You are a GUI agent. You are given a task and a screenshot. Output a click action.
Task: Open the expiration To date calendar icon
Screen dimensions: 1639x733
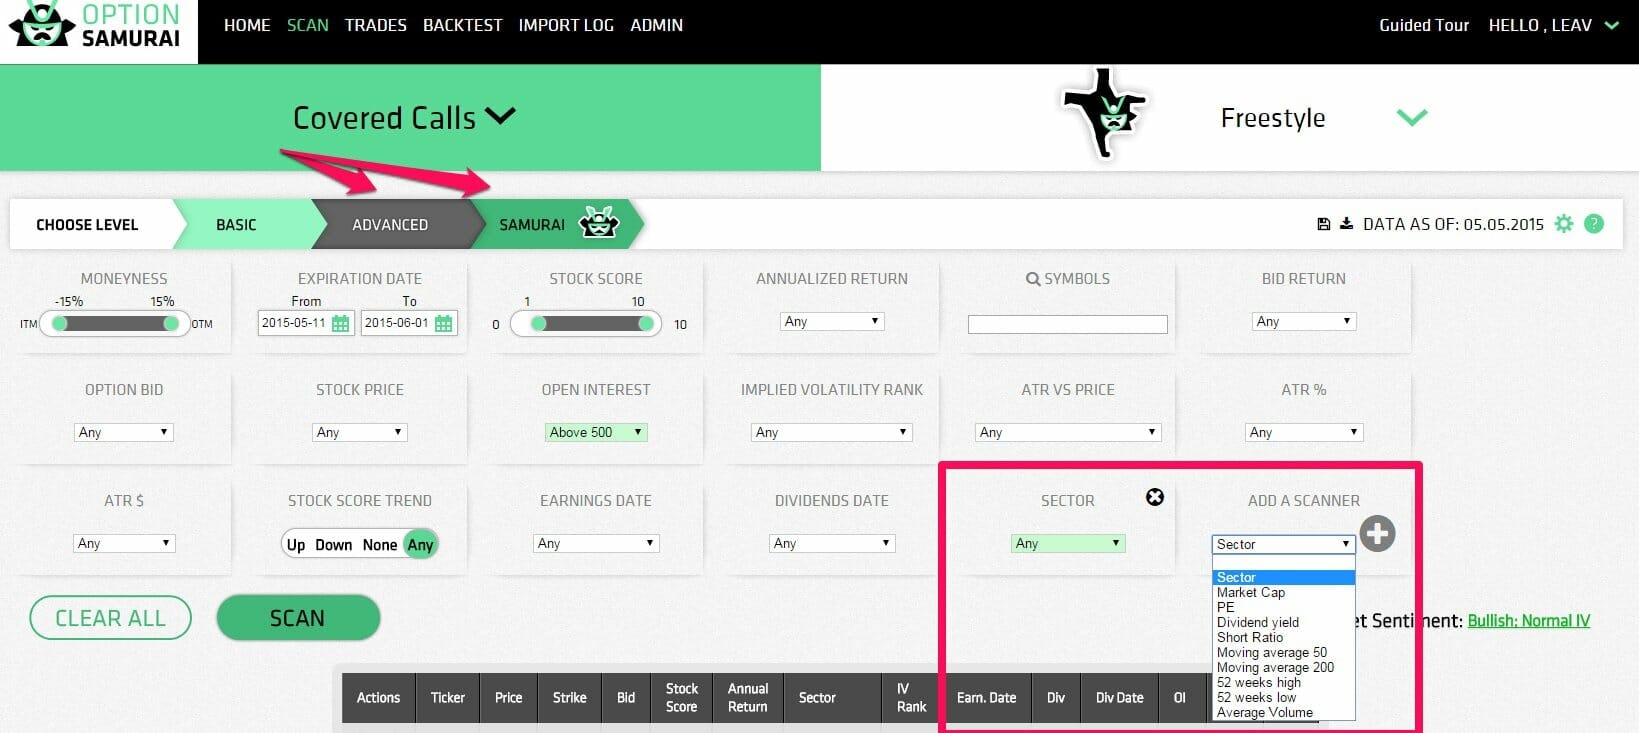[444, 323]
